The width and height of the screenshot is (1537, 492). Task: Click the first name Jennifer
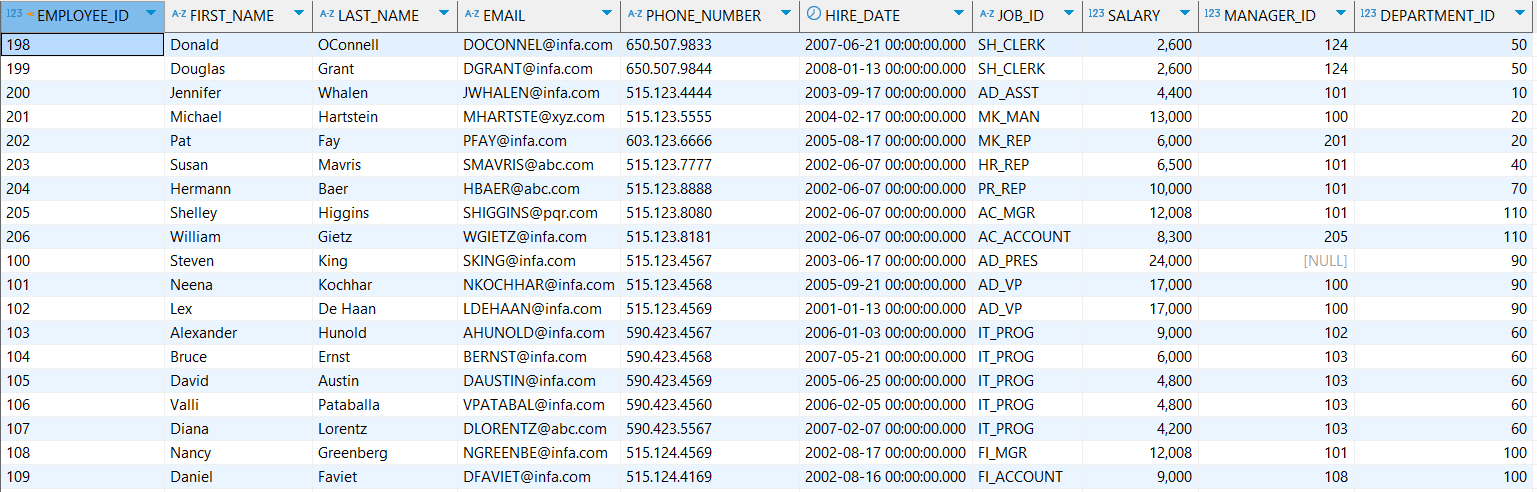[196, 93]
